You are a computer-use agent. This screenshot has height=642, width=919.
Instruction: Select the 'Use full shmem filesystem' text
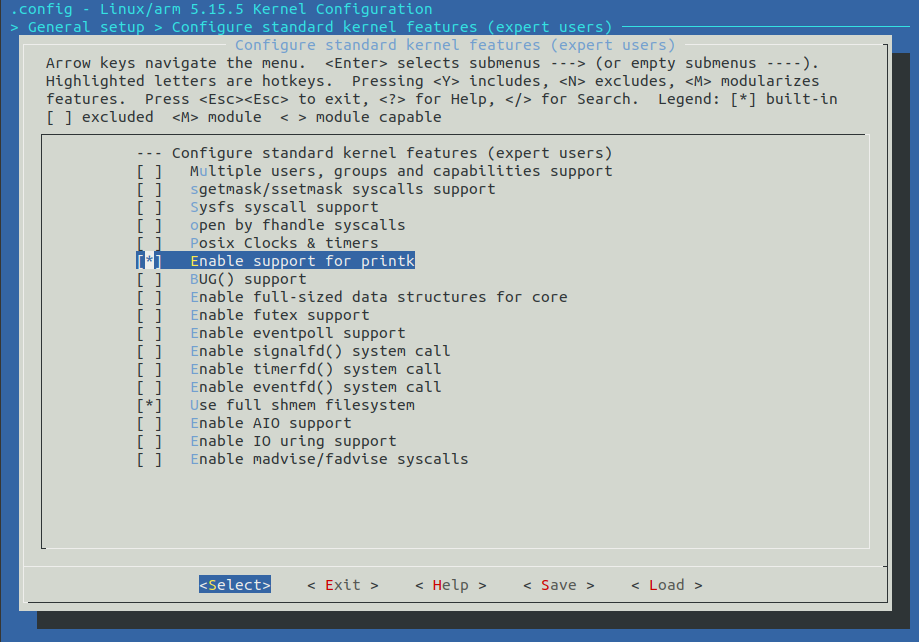pyautogui.click(x=302, y=405)
